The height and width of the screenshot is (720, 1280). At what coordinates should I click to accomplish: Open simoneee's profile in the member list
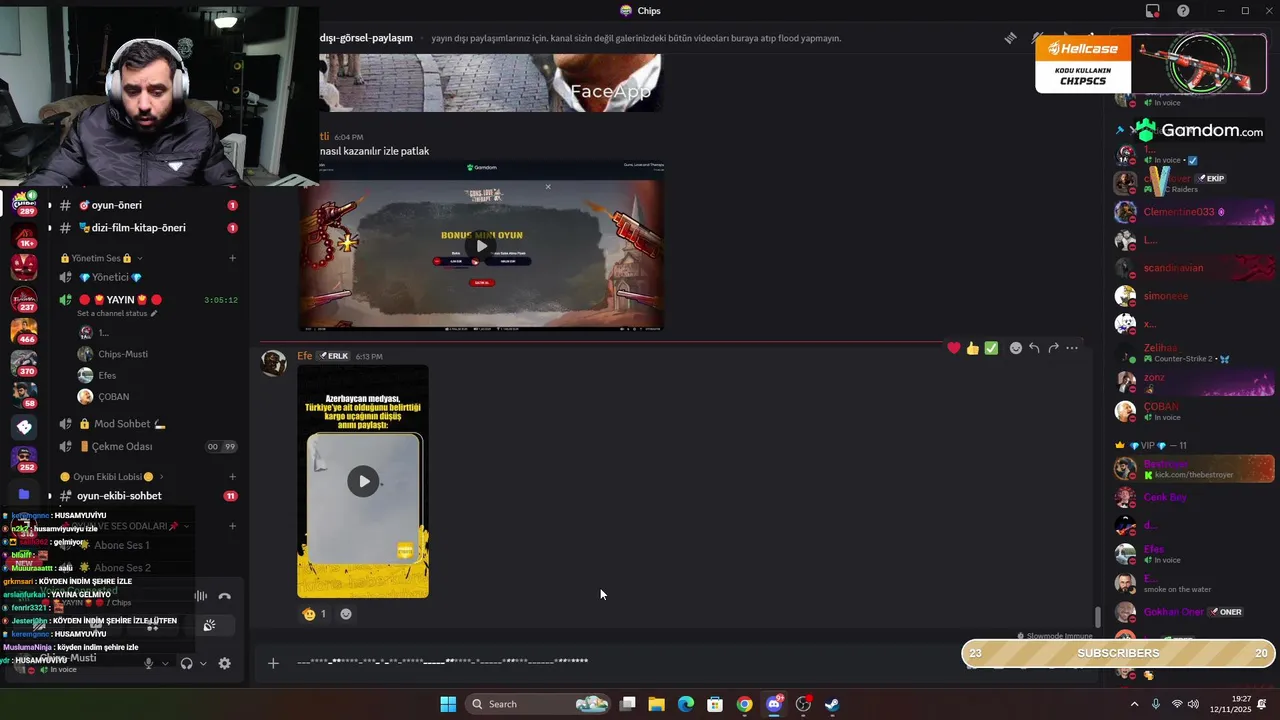click(x=1194, y=296)
